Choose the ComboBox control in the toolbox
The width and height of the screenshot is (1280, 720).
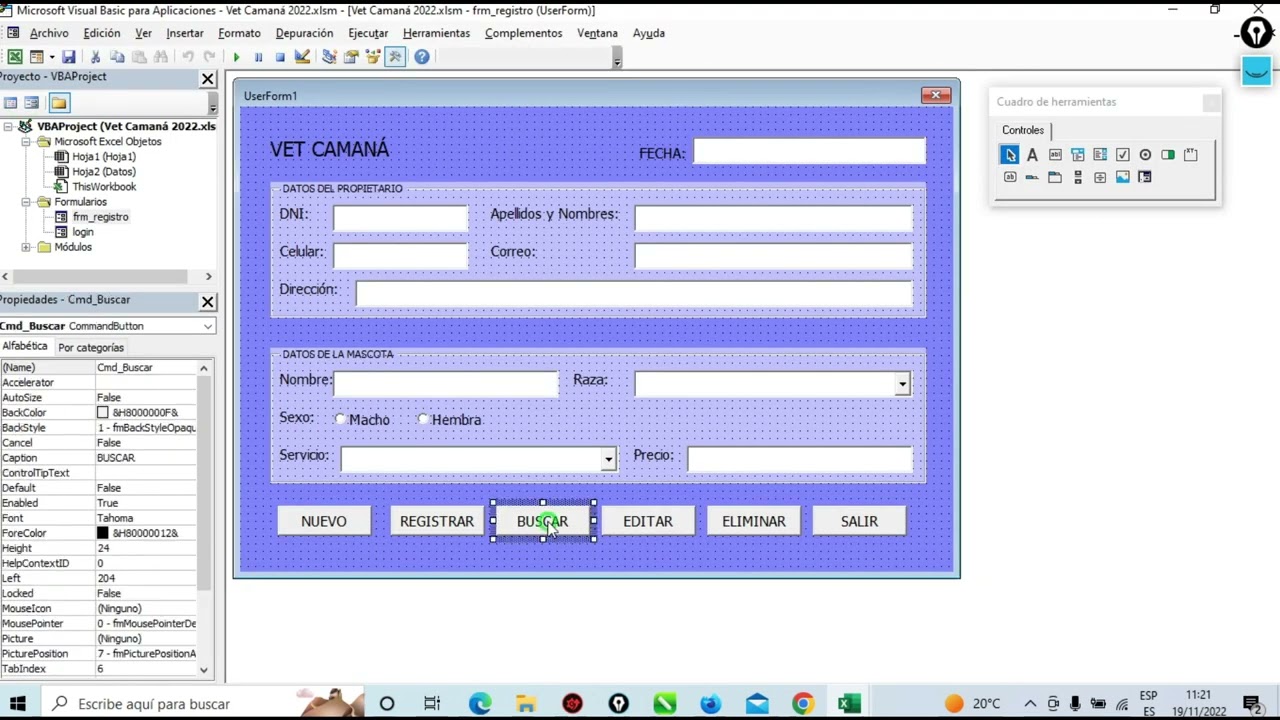tap(1078, 155)
